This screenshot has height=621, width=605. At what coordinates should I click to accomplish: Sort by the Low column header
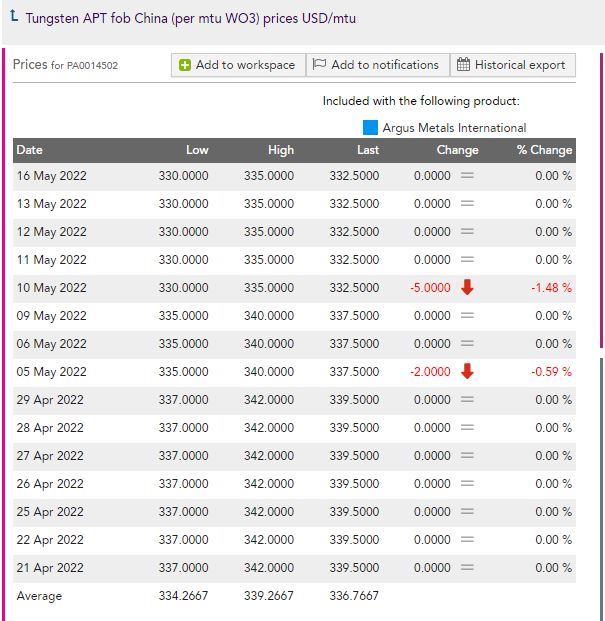[x=197, y=150]
